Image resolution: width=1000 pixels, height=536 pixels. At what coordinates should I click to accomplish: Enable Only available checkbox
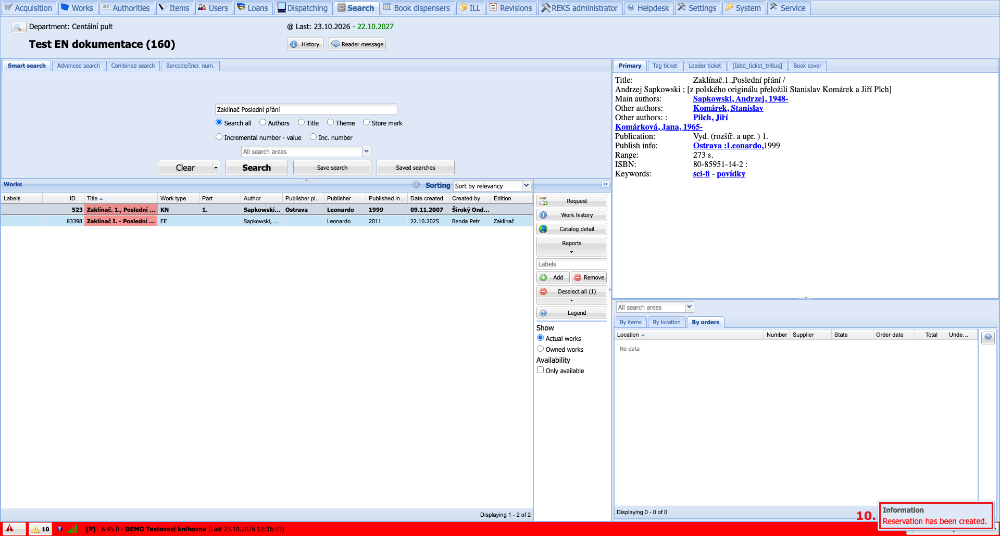(x=541, y=370)
